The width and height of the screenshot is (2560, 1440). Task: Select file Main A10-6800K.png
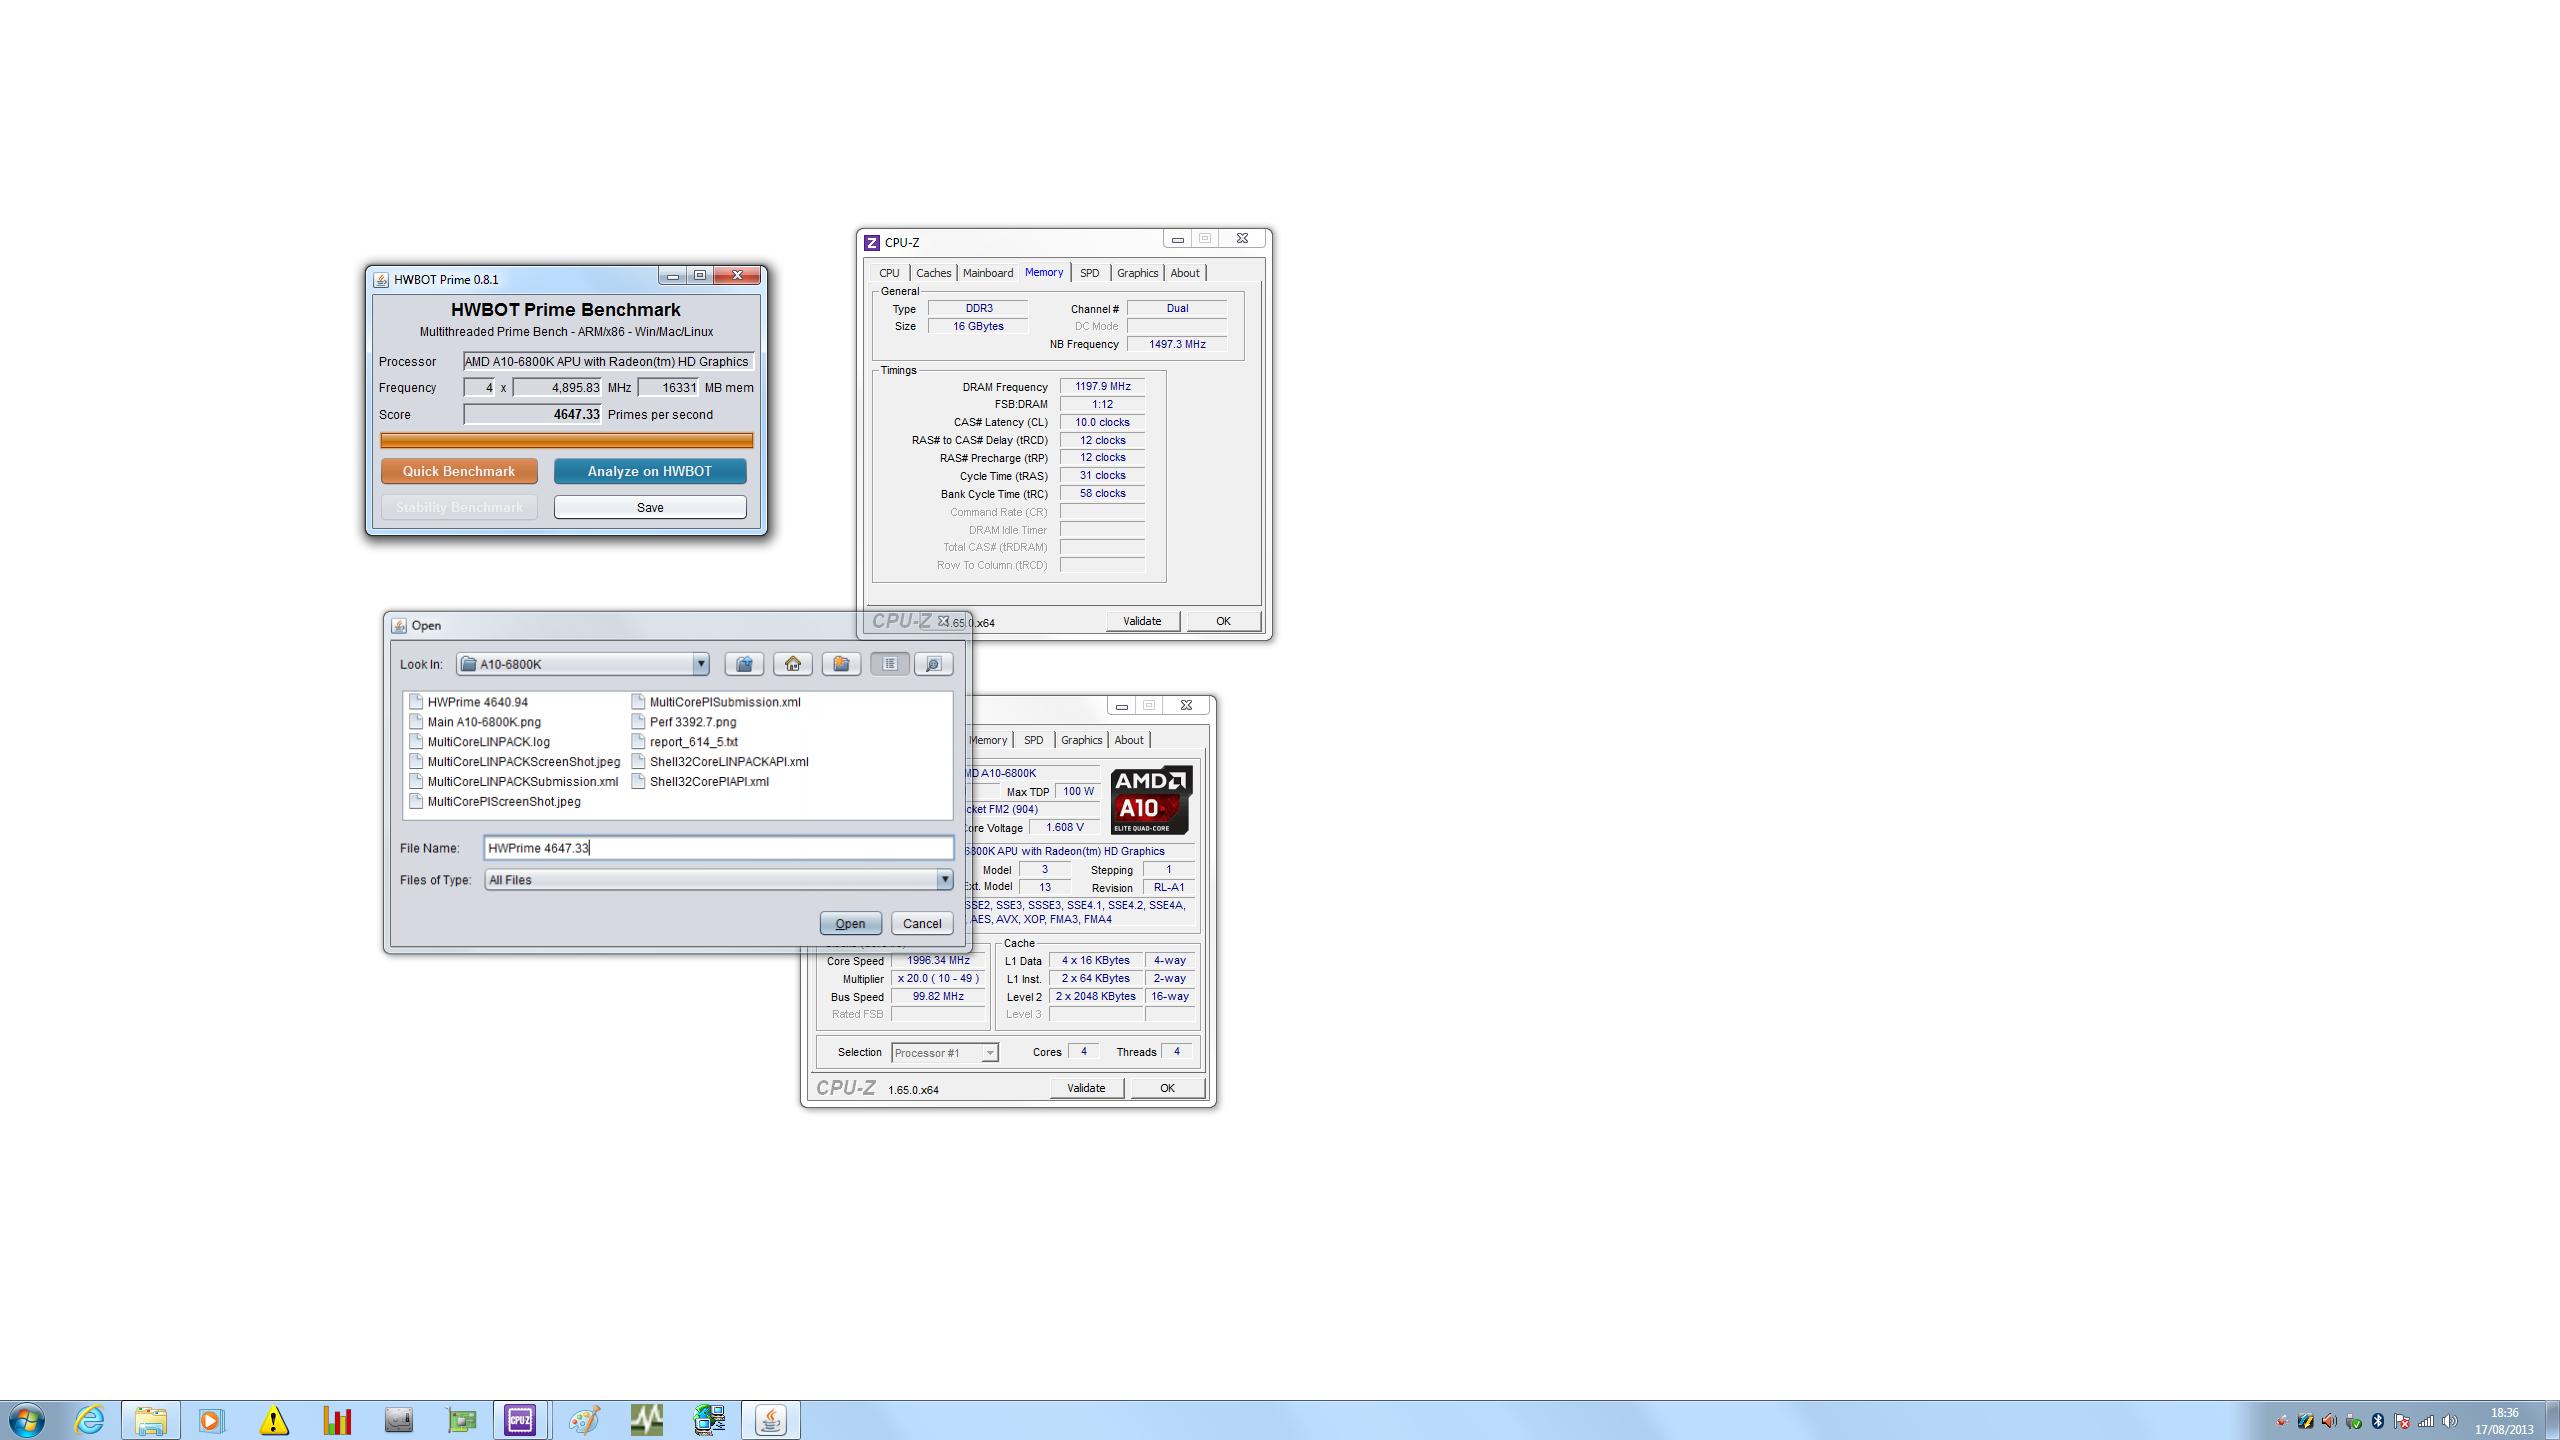tap(475, 722)
